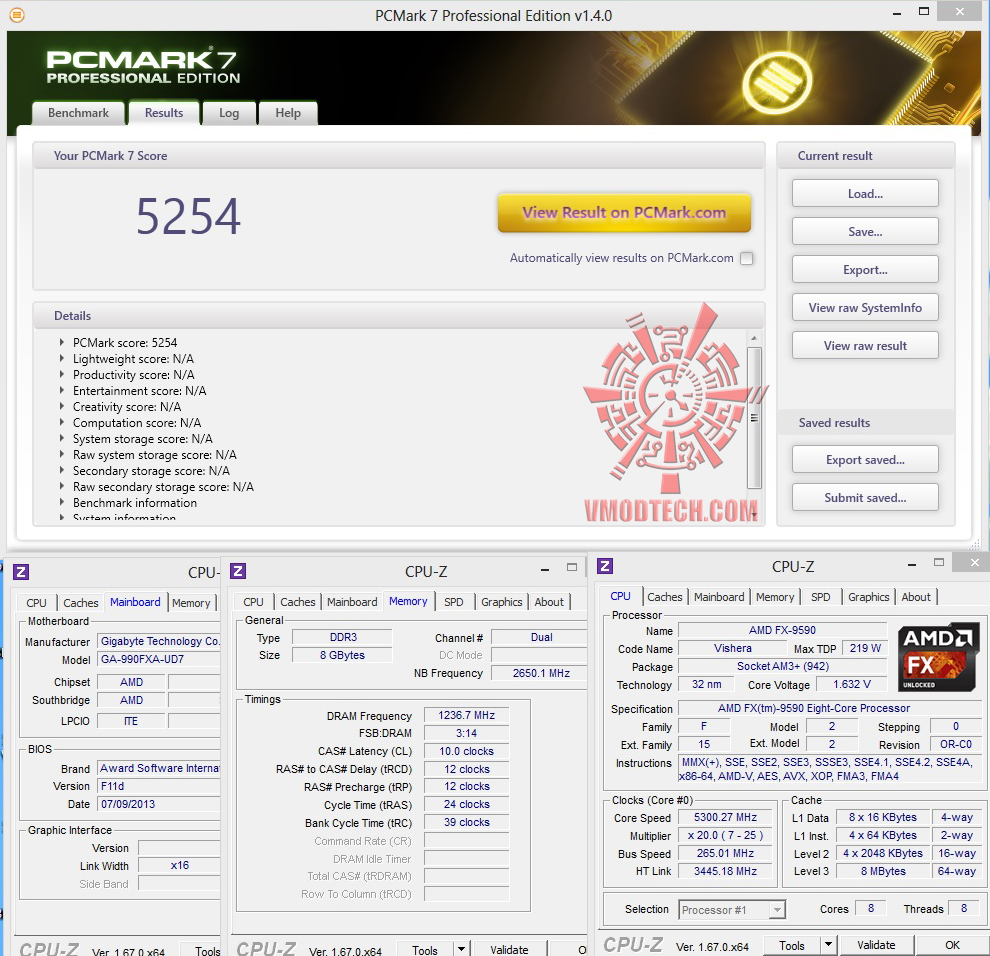Click Tools button in CPU-Z CPU window
The height and width of the screenshot is (956, 990).
point(792,945)
